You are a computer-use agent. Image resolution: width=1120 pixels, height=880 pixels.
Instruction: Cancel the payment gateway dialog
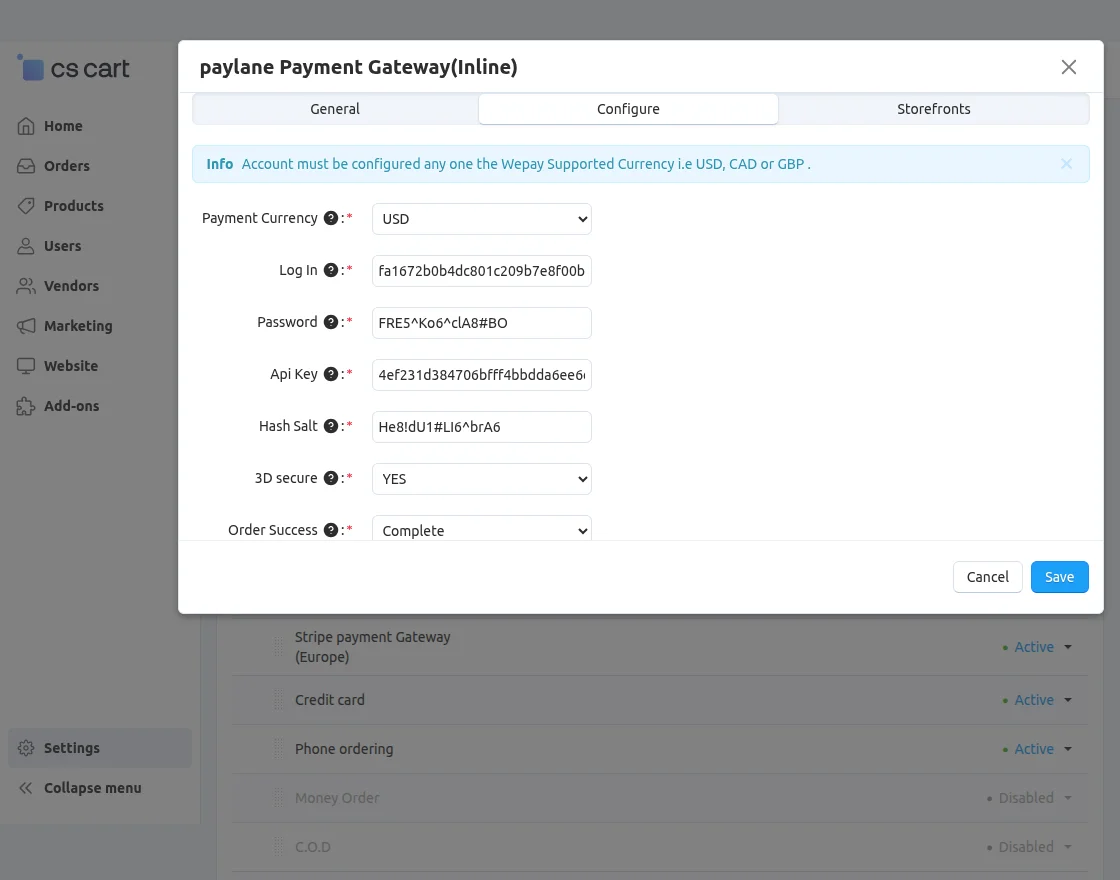point(988,577)
